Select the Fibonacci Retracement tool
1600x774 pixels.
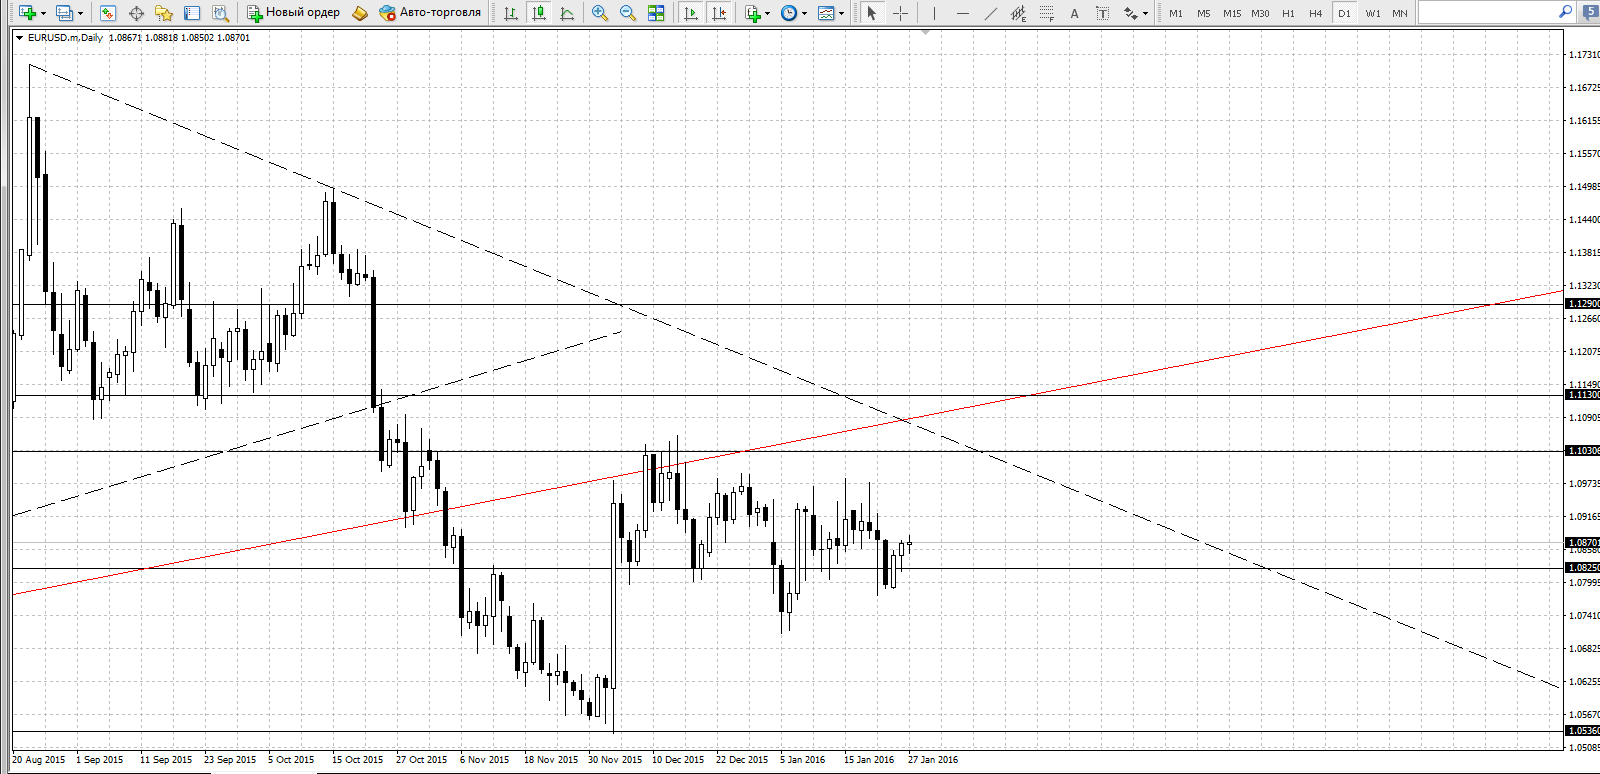(1046, 13)
